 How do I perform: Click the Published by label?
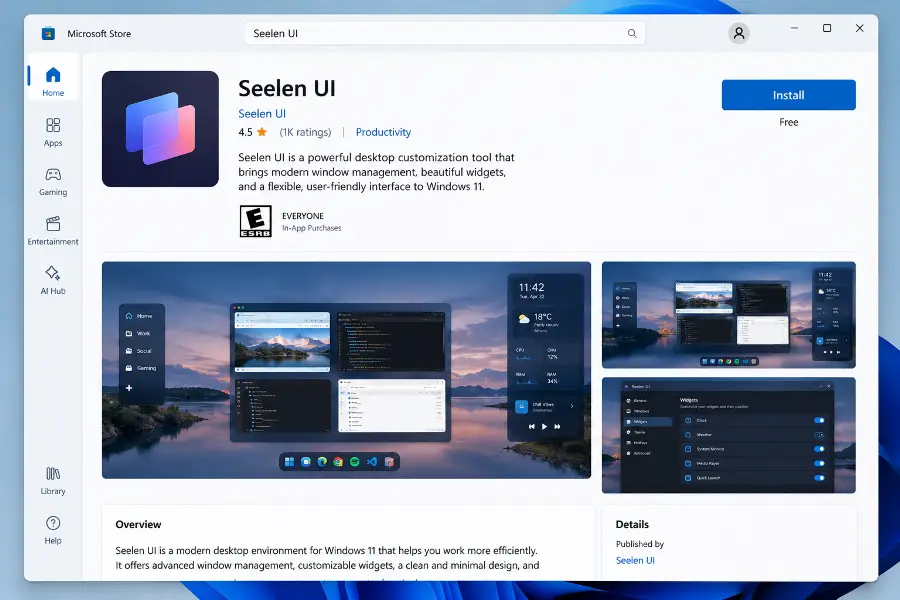tap(639, 544)
